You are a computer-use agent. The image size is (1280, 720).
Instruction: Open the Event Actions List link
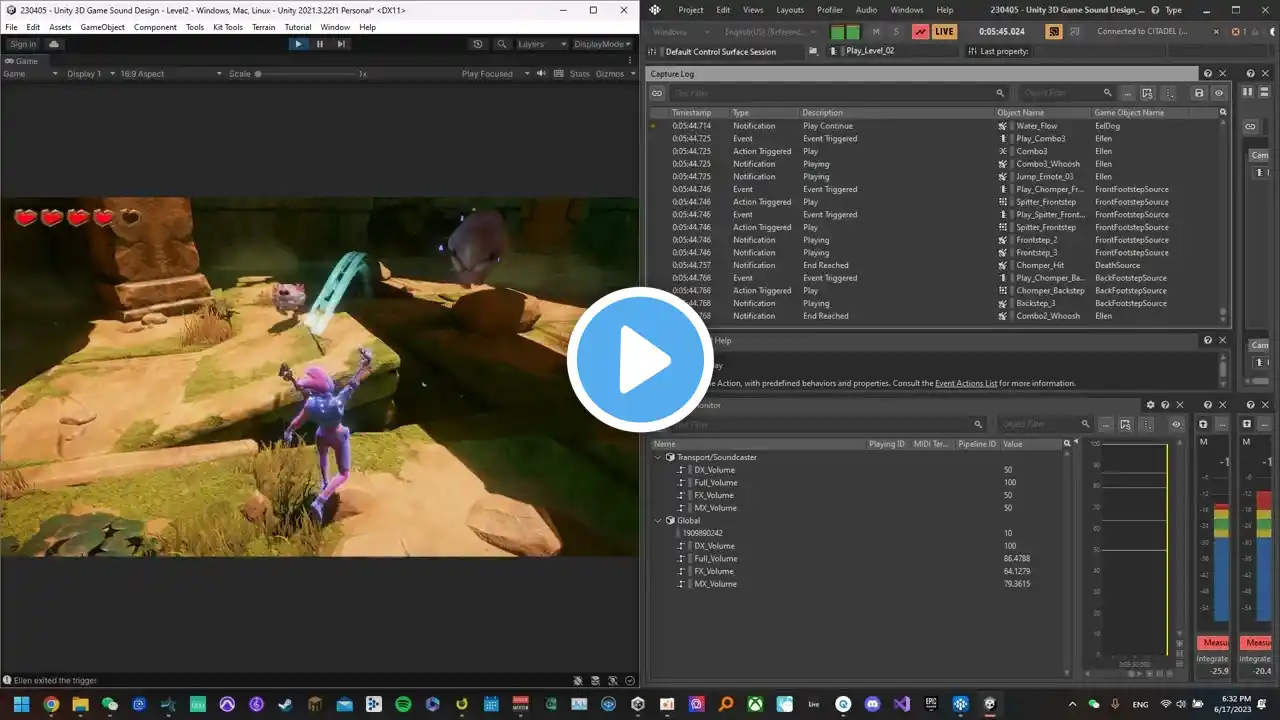[966, 383]
